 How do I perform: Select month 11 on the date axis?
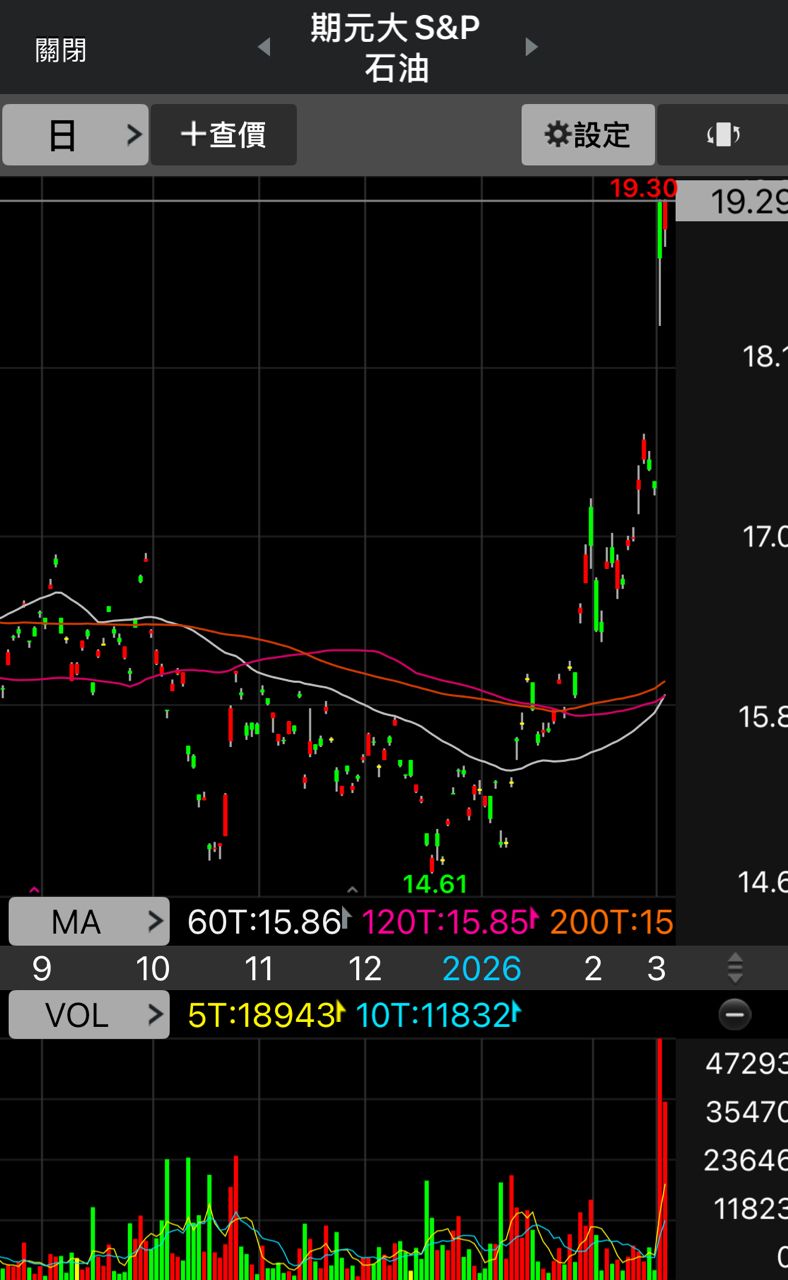259,968
